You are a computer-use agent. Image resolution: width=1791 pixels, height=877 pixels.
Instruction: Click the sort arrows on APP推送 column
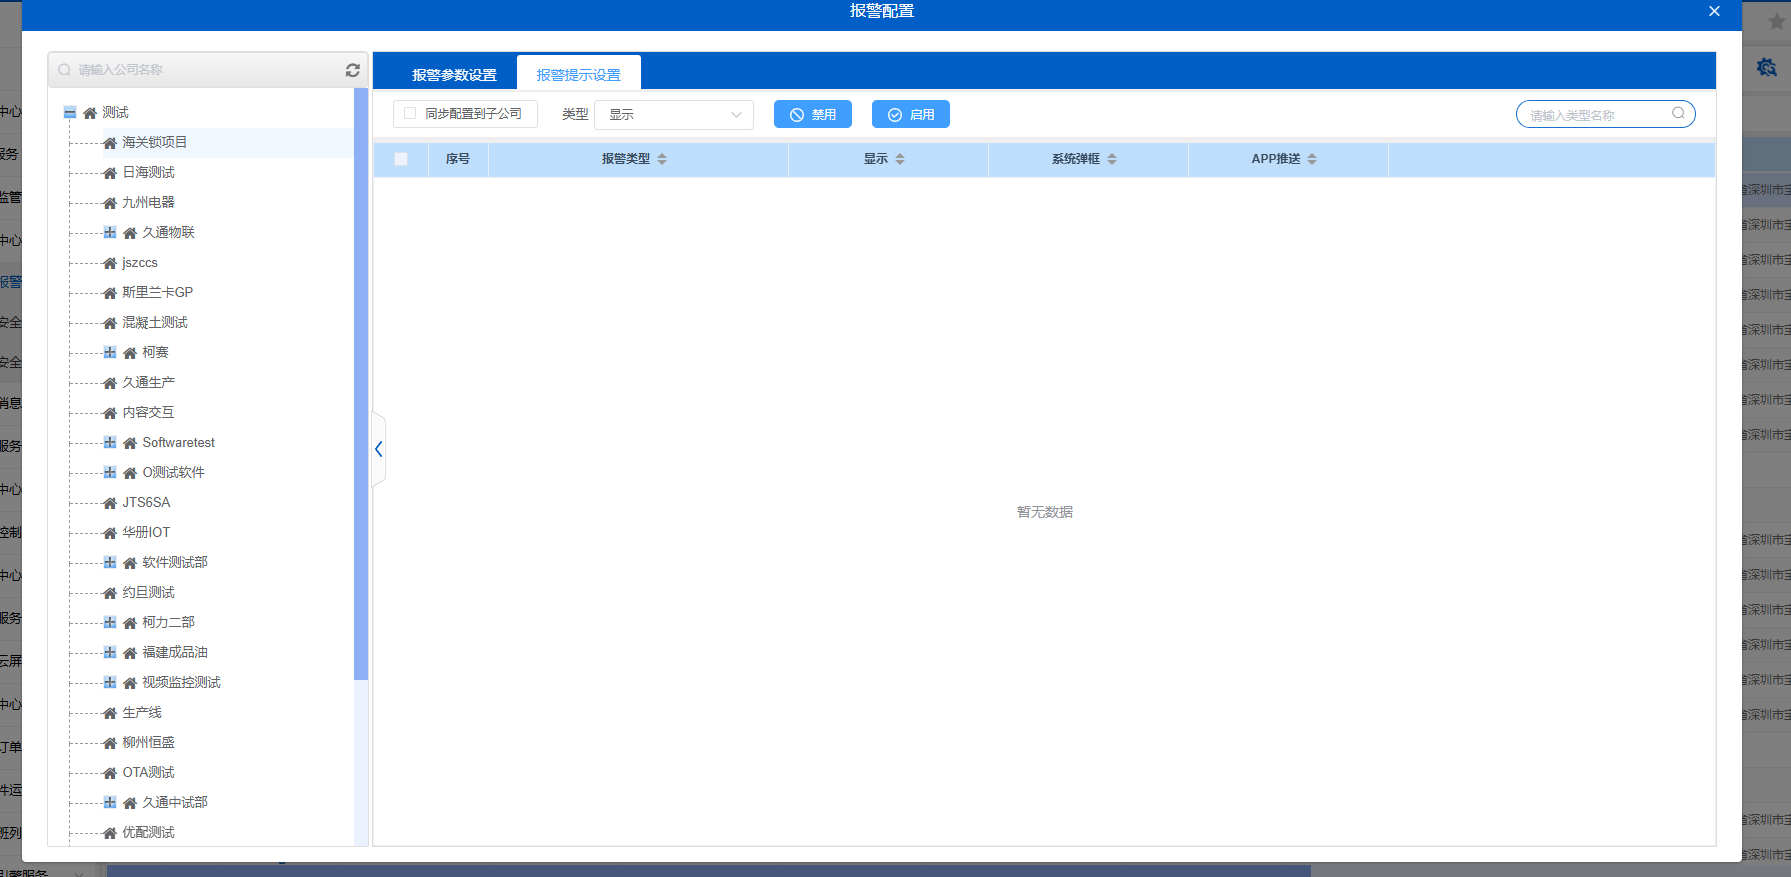coord(1312,159)
